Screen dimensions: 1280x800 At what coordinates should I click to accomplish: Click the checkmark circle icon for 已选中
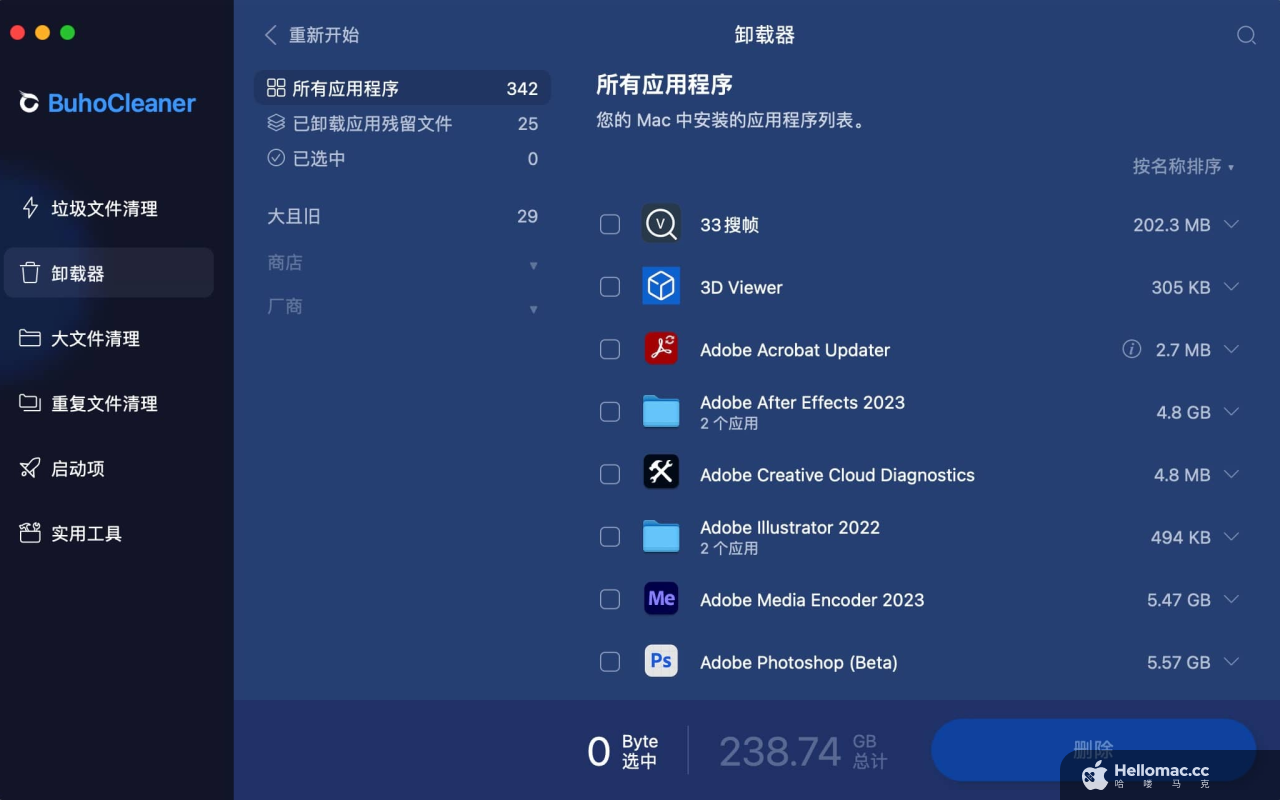click(276, 158)
